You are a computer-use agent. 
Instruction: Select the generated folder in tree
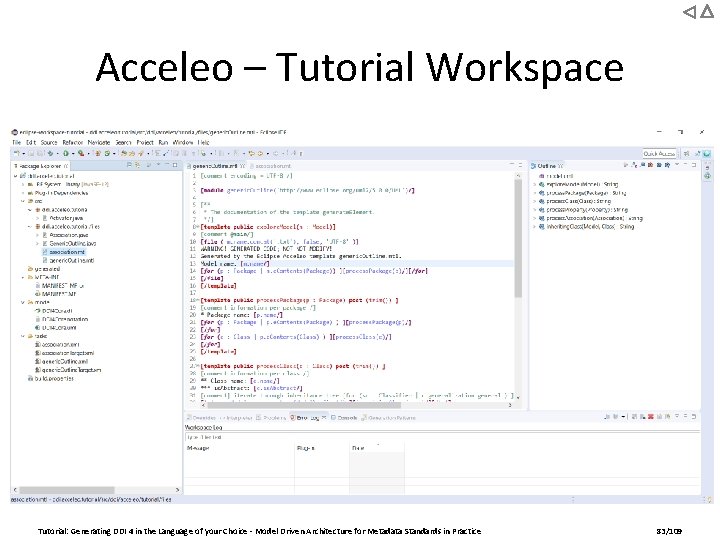[x=44, y=269]
